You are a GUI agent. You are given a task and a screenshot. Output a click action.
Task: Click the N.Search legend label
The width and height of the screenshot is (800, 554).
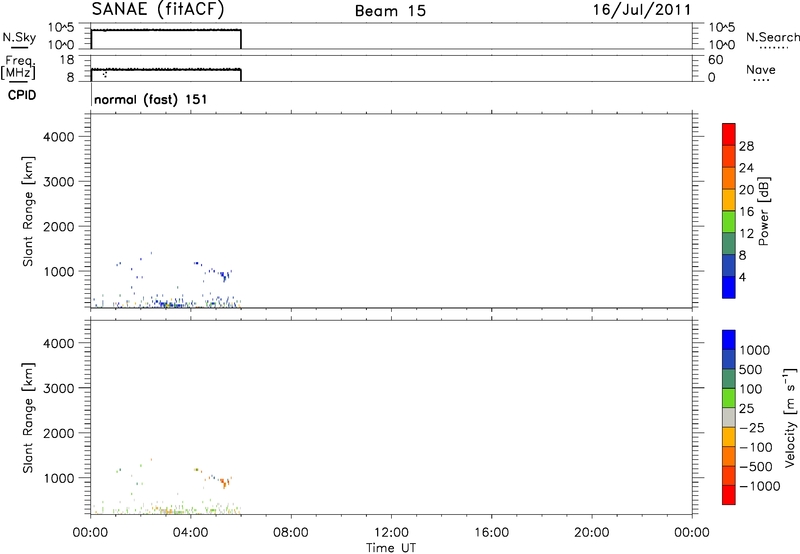tap(772, 37)
